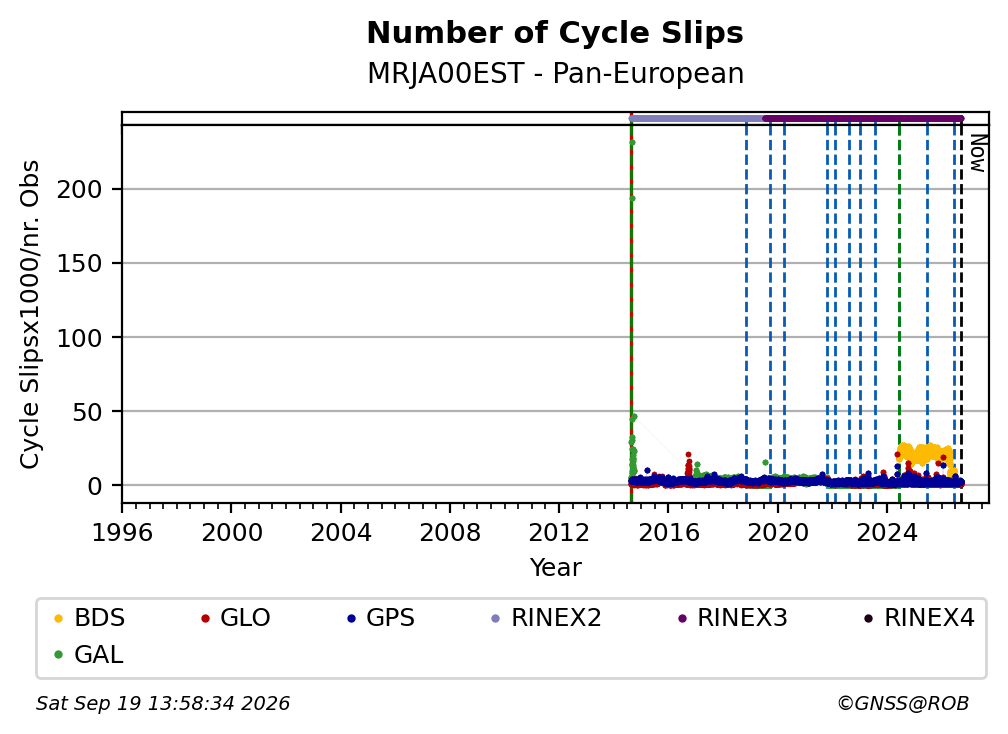Click the yellow BDS data cluster
1008x734 pixels.
pos(924,454)
